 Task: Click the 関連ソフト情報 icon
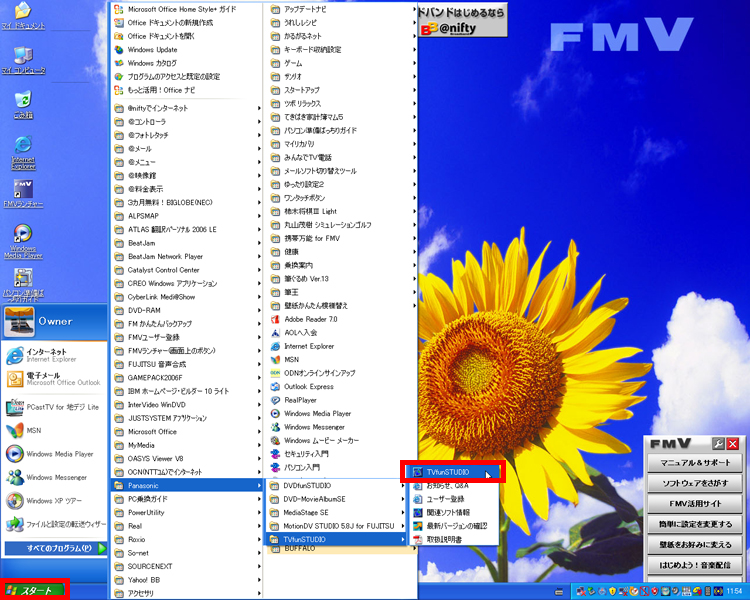418,512
